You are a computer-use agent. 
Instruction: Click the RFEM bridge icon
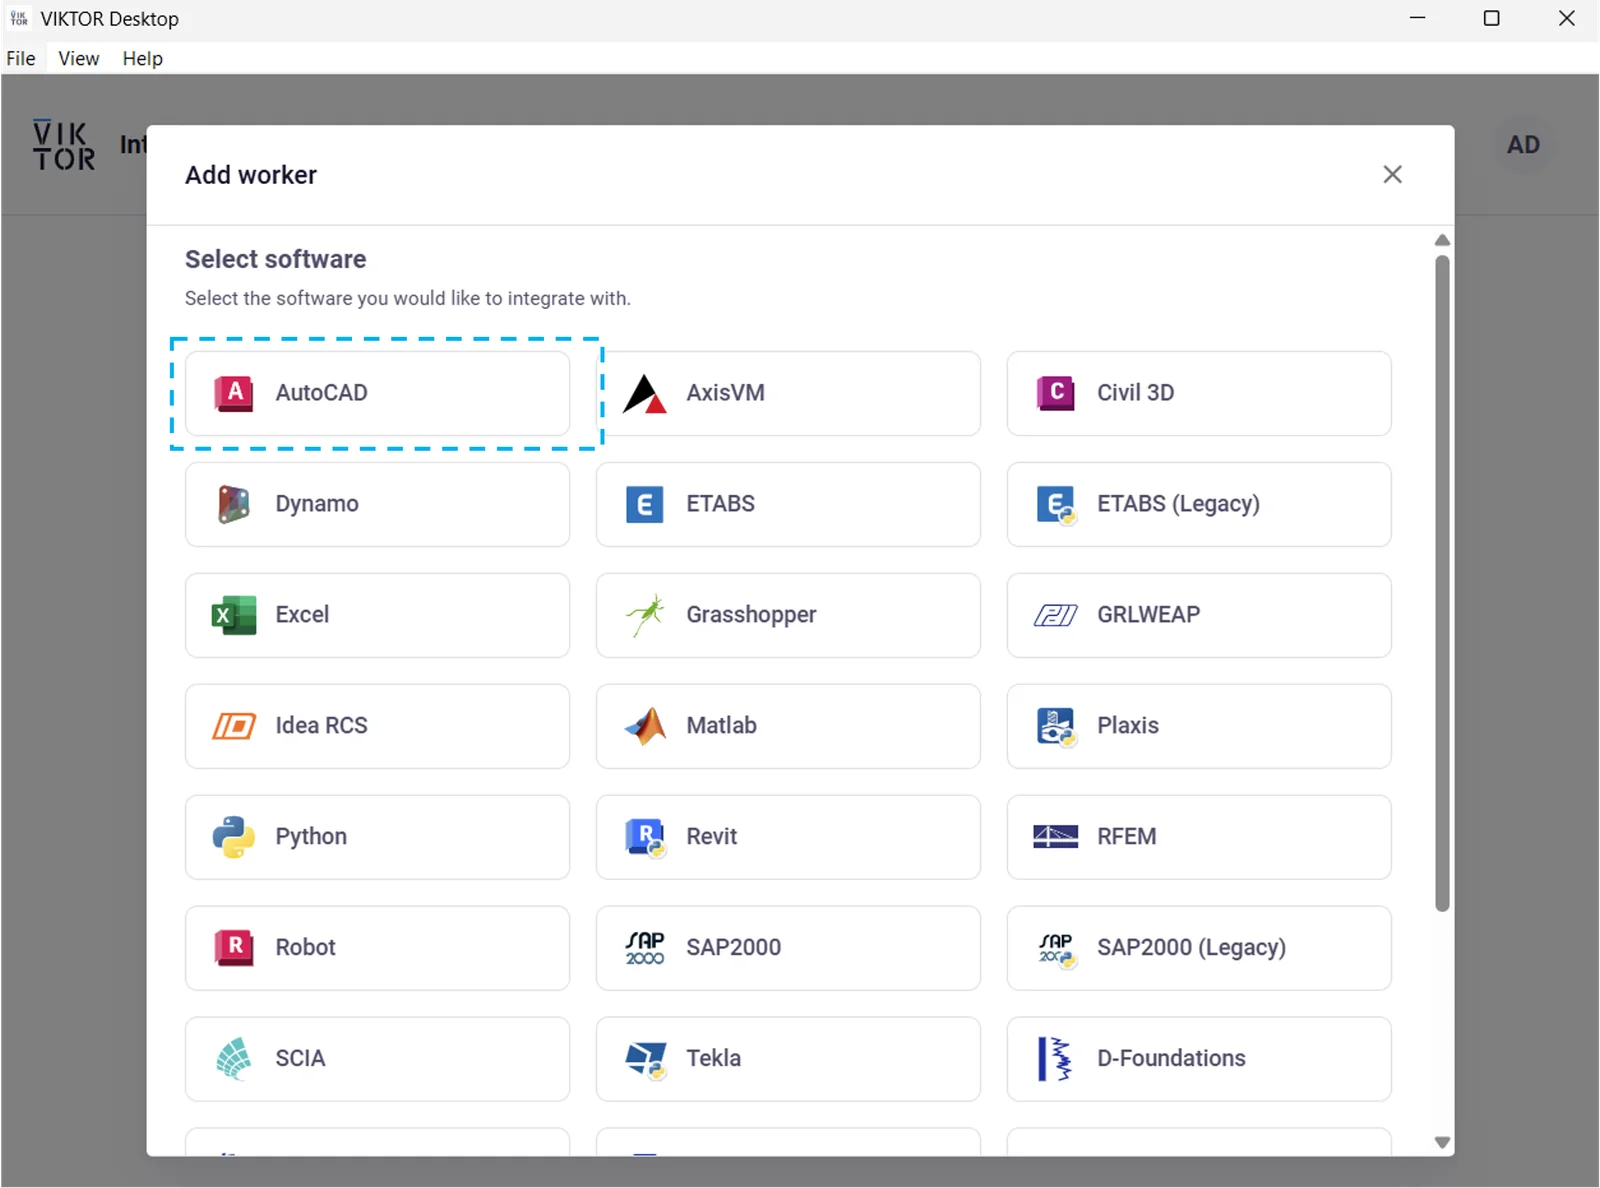(1055, 837)
